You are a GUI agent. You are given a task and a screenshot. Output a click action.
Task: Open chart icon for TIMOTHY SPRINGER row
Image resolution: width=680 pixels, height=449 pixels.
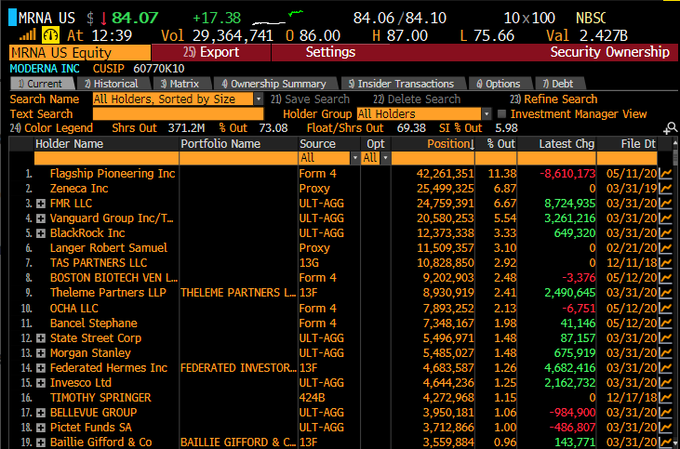click(x=665, y=398)
